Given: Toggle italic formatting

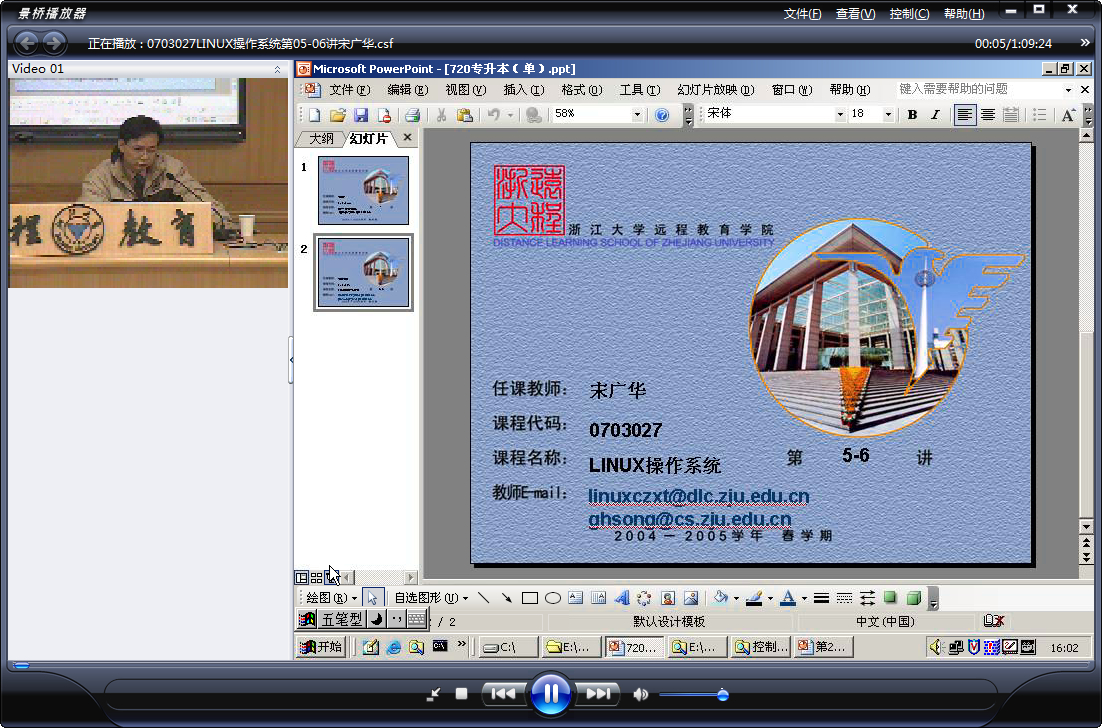Looking at the screenshot, I should click(x=935, y=115).
